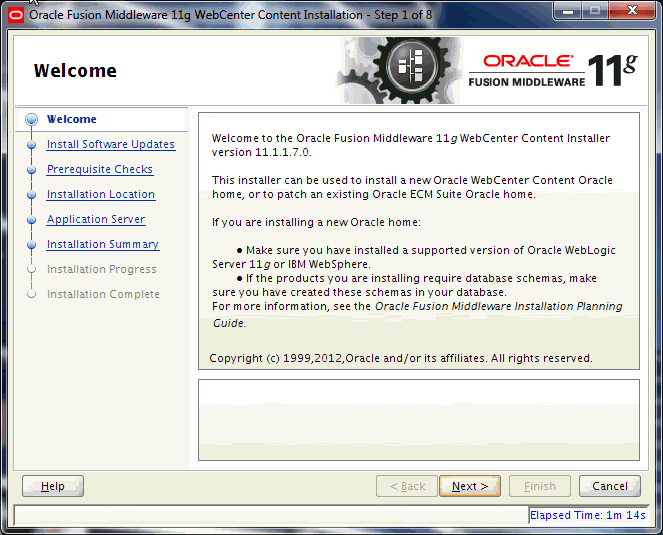The width and height of the screenshot is (663, 535).
Task: Click the Installation Progress step label
Action: [101, 269]
